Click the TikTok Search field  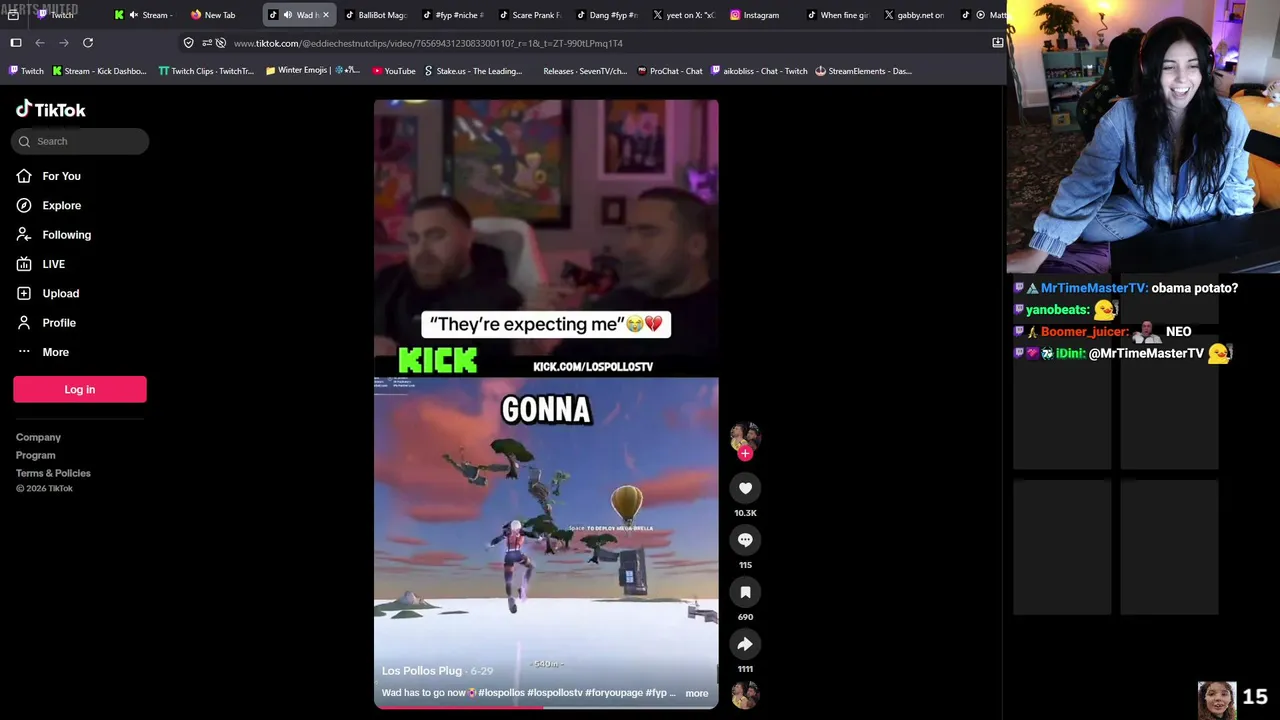click(x=80, y=141)
